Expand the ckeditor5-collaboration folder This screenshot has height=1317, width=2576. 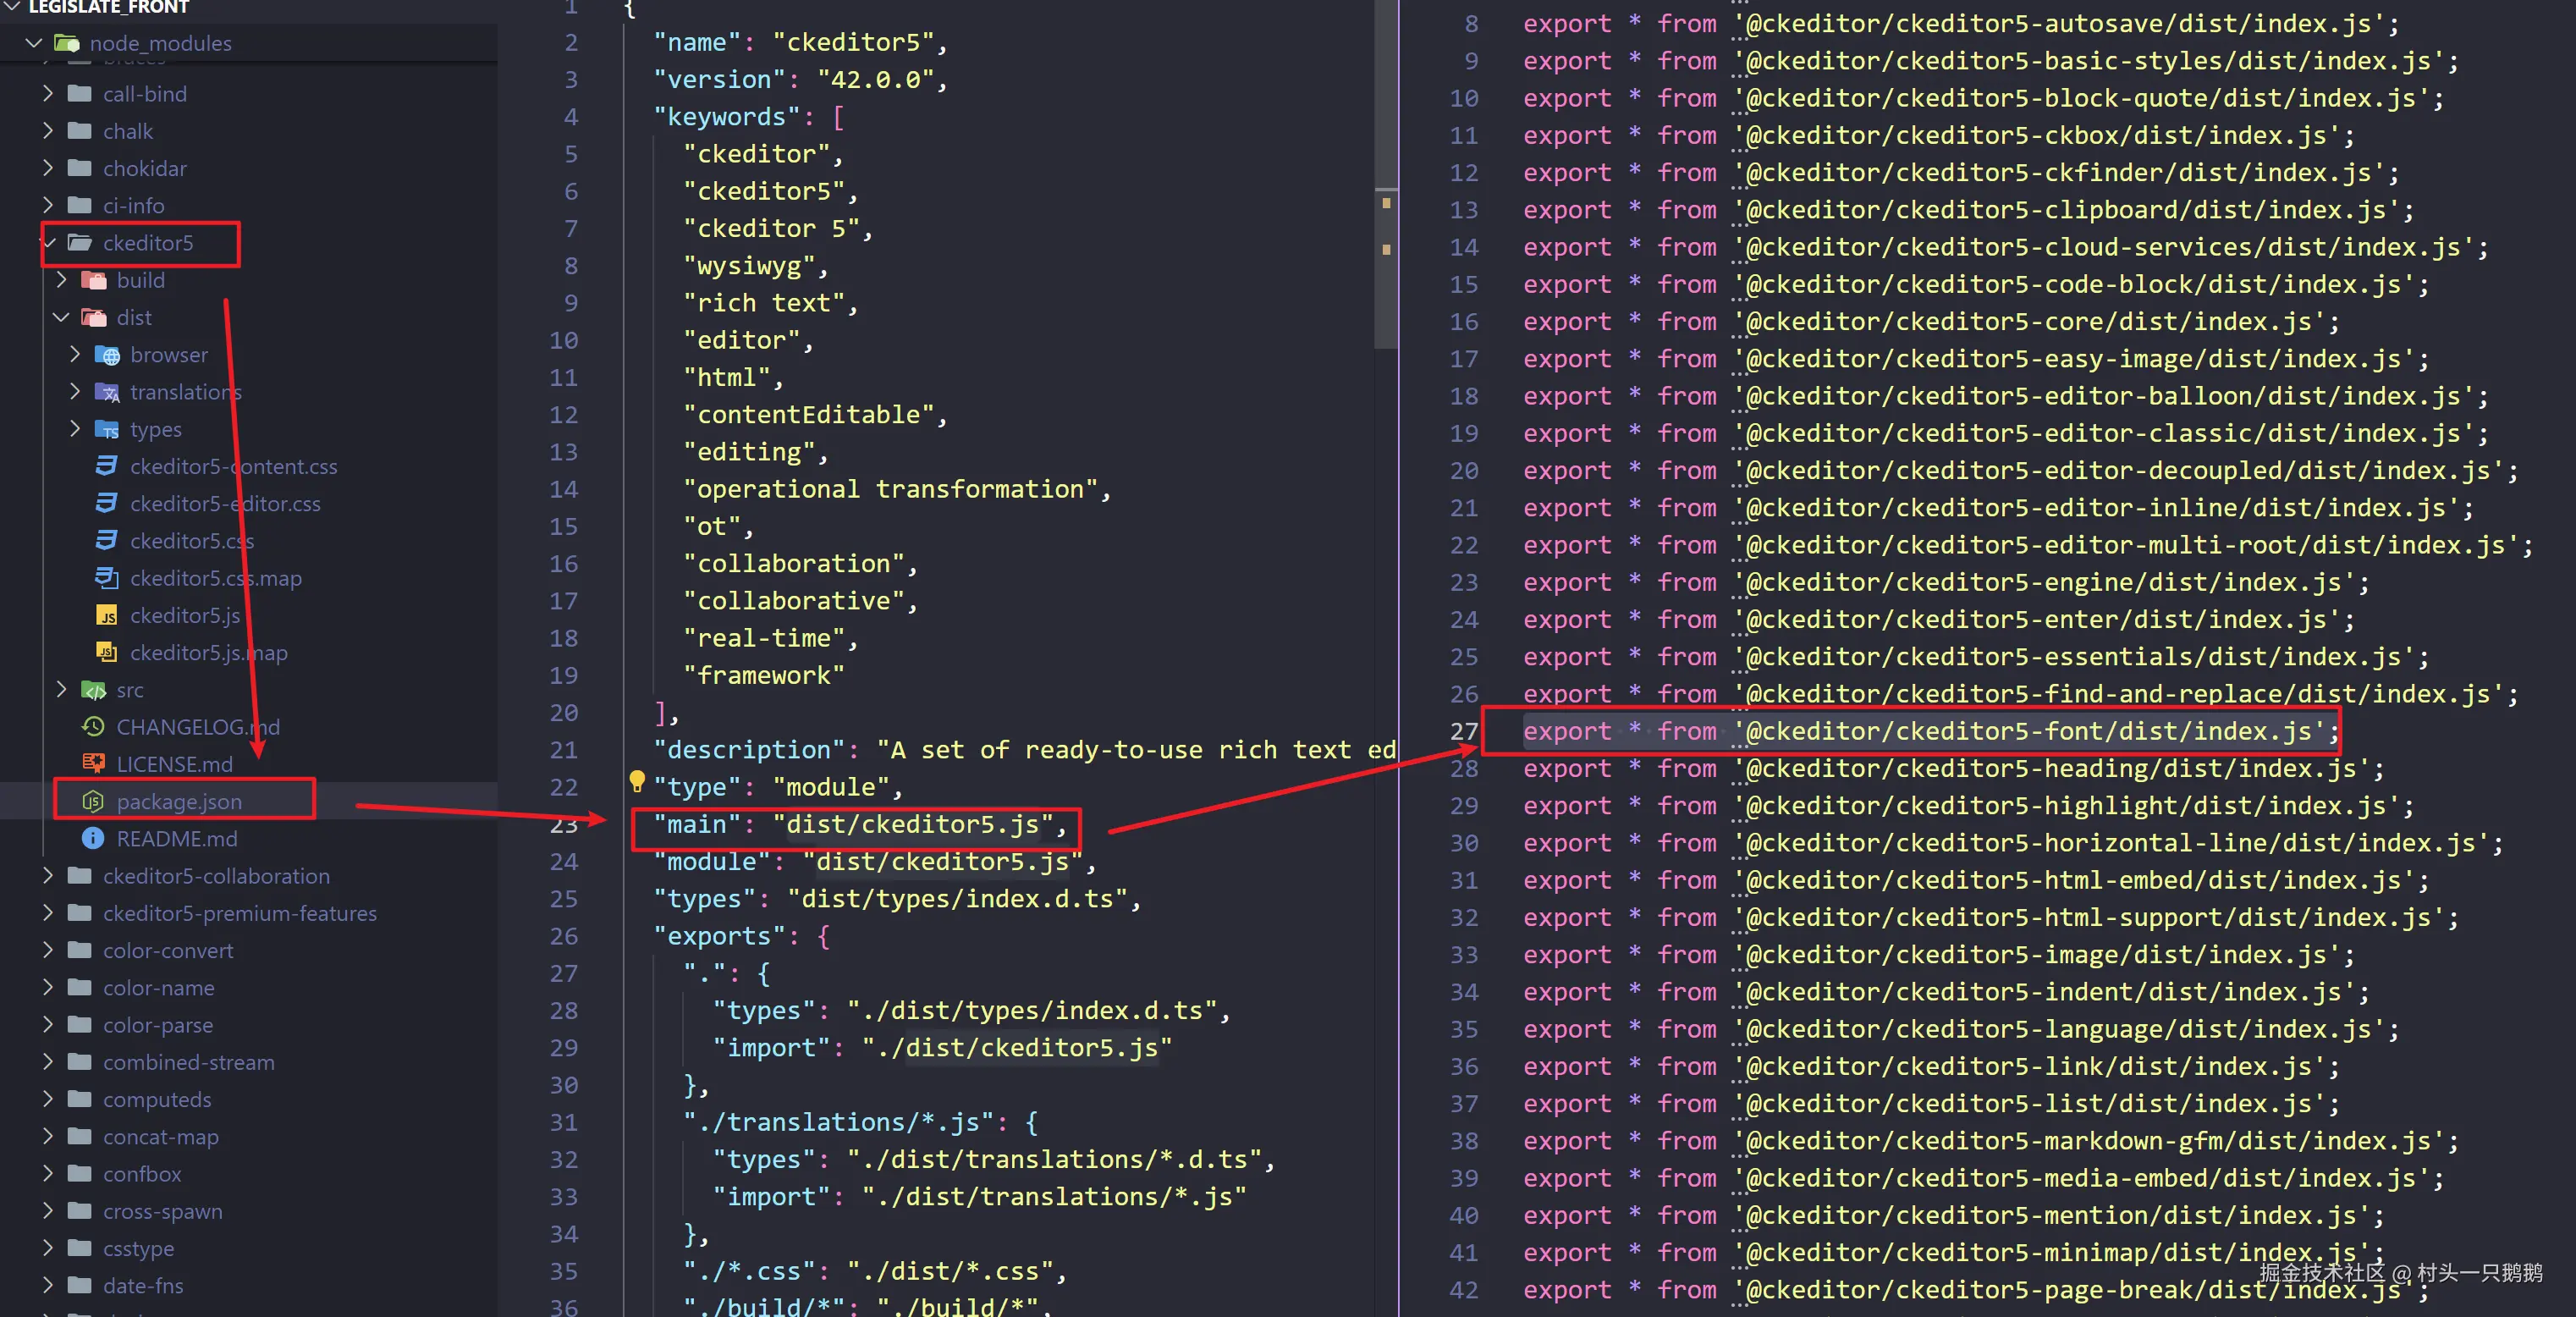coord(48,875)
